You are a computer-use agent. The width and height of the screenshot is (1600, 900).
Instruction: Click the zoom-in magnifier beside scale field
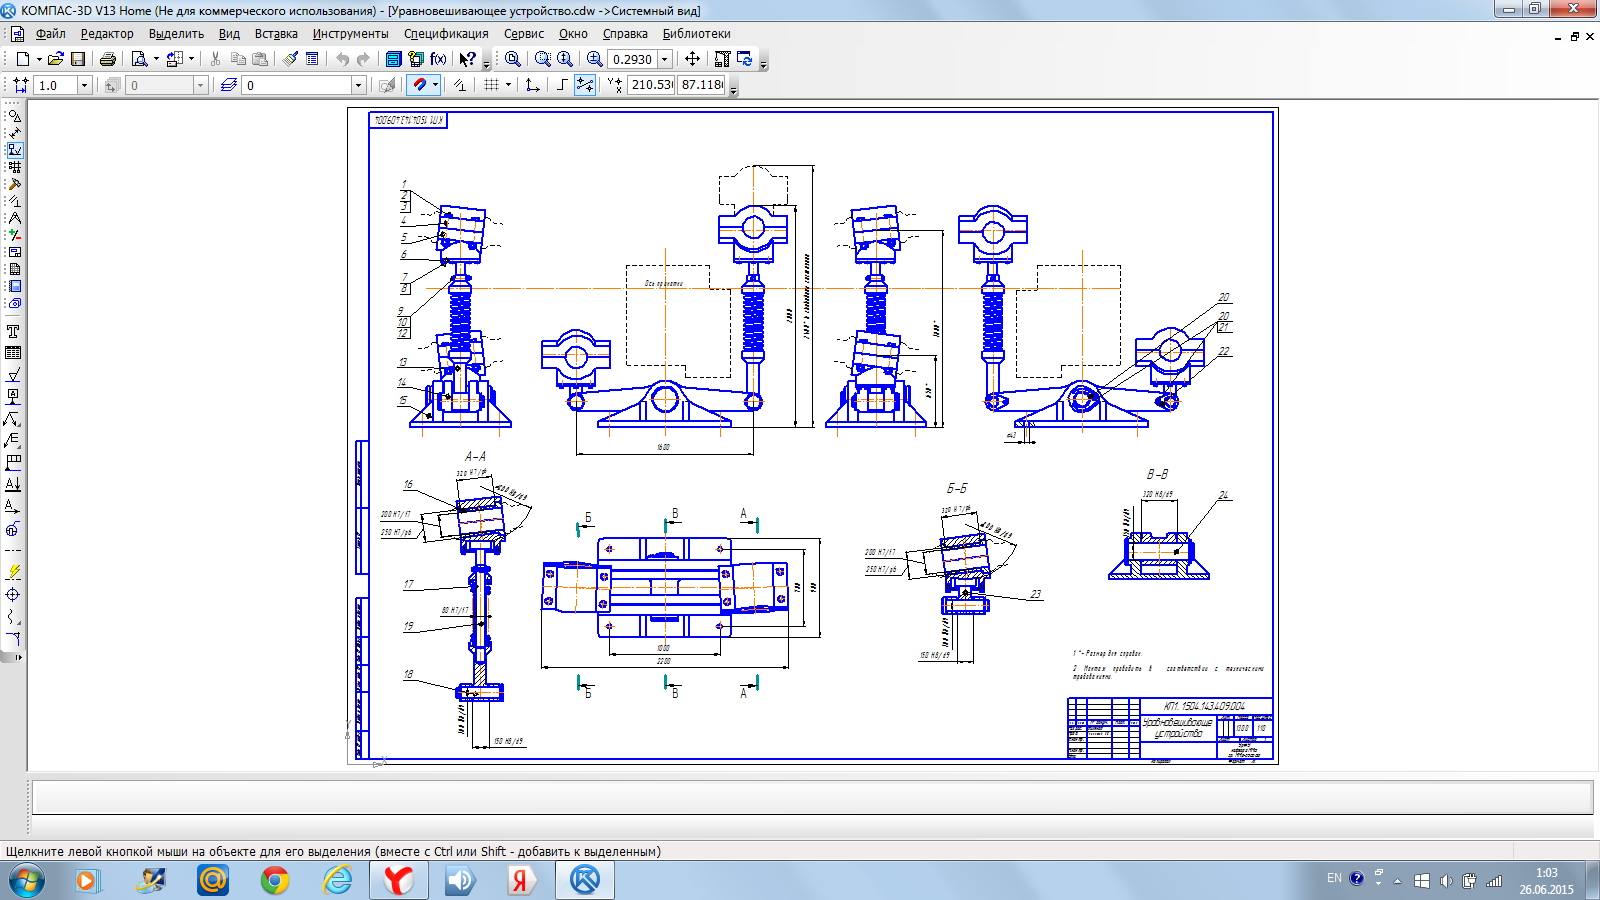tap(594, 59)
